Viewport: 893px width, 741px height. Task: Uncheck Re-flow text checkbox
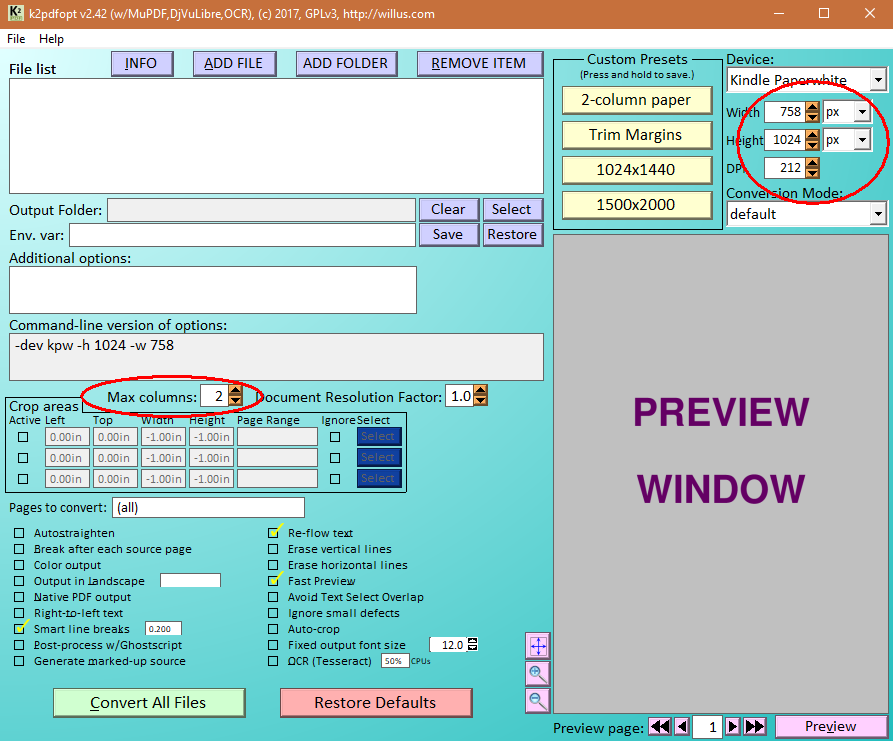tap(273, 533)
